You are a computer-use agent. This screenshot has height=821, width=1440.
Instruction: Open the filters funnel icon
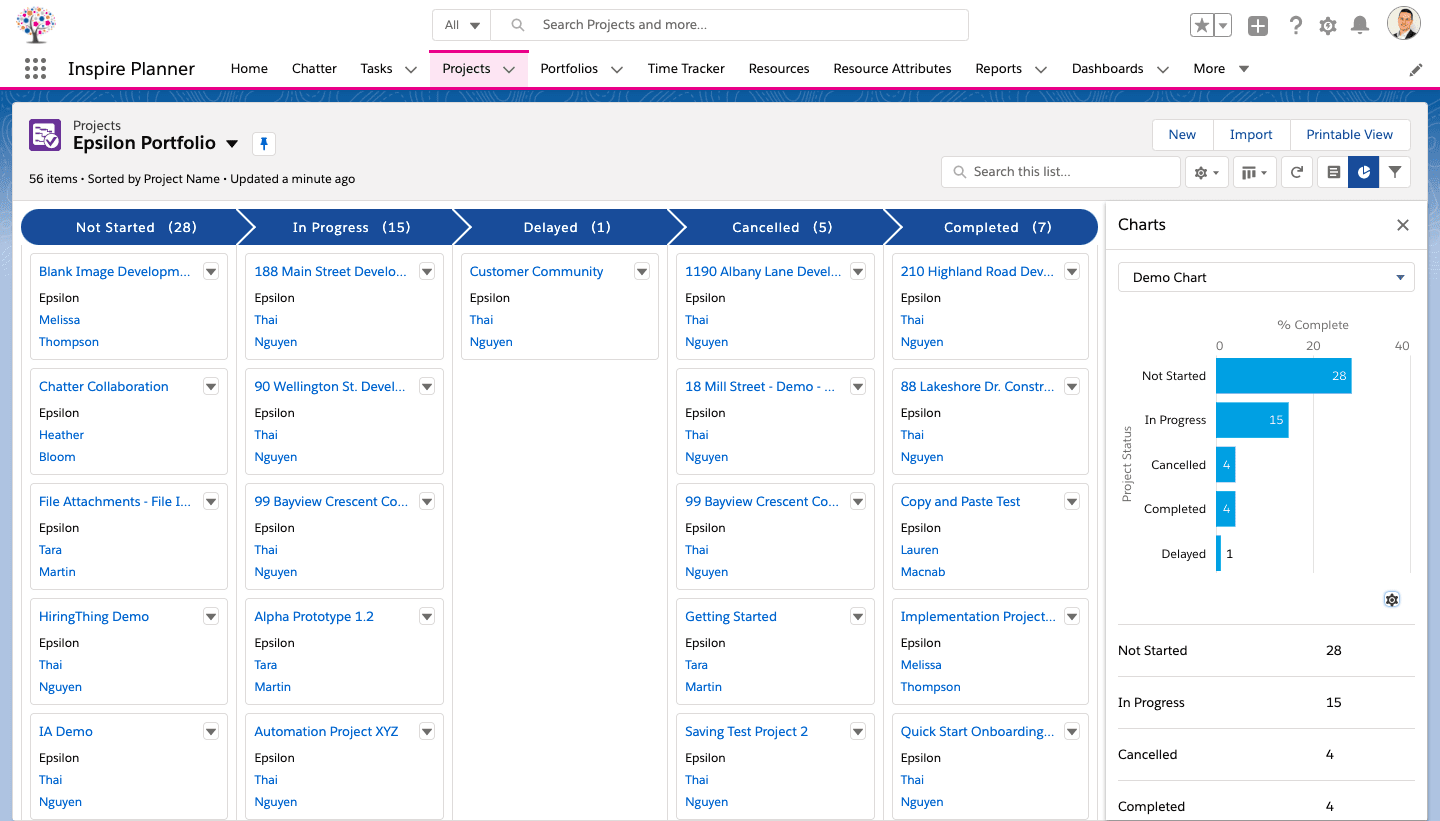point(1395,172)
